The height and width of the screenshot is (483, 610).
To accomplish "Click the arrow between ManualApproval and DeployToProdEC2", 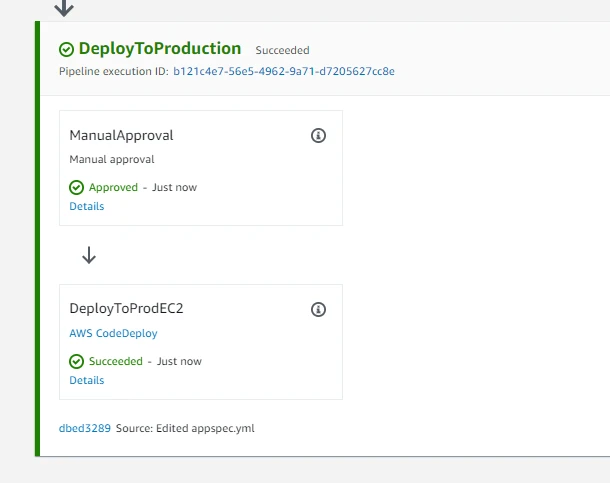I will tap(89, 256).
